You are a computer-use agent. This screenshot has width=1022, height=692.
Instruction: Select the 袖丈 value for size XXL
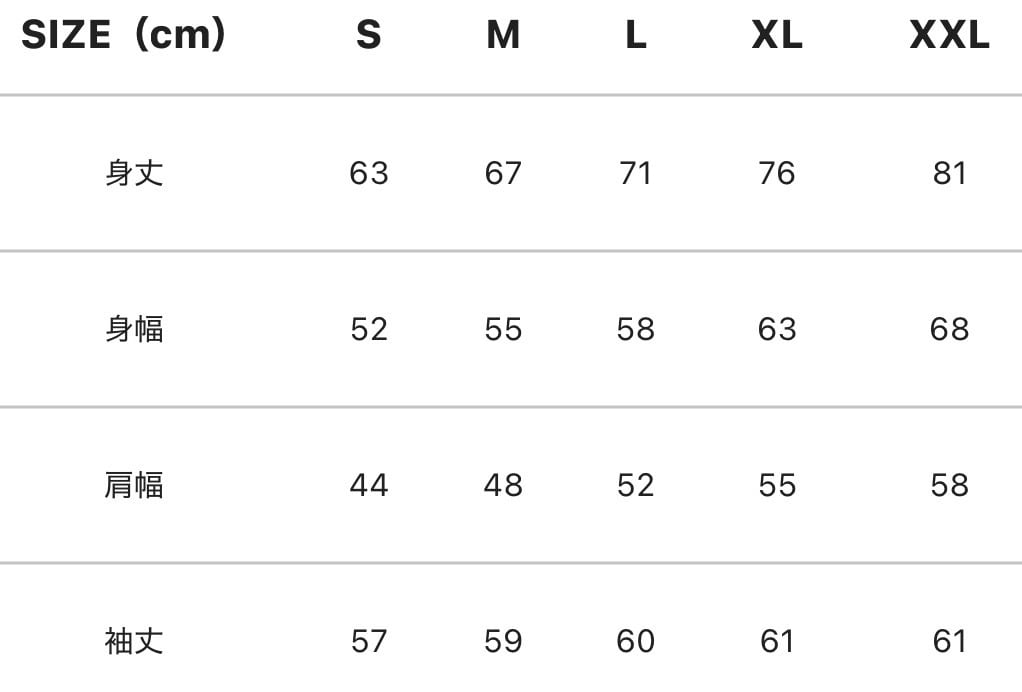pyautogui.click(x=949, y=641)
